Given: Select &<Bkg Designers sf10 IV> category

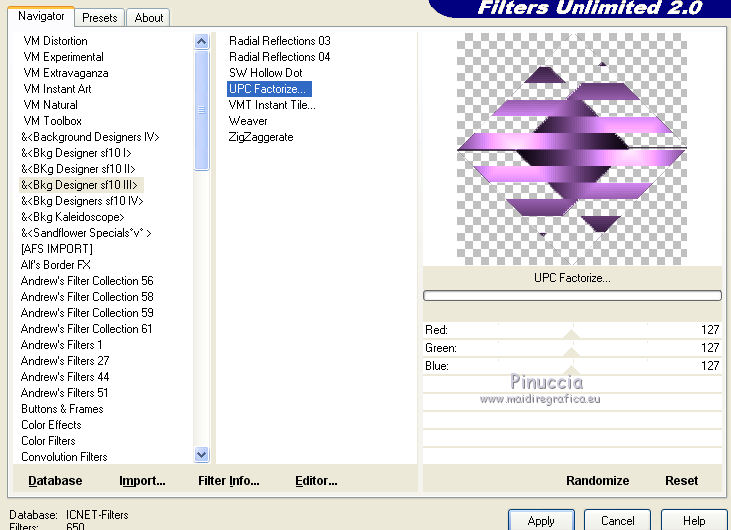Looking at the screenshot, I should 82,201.
